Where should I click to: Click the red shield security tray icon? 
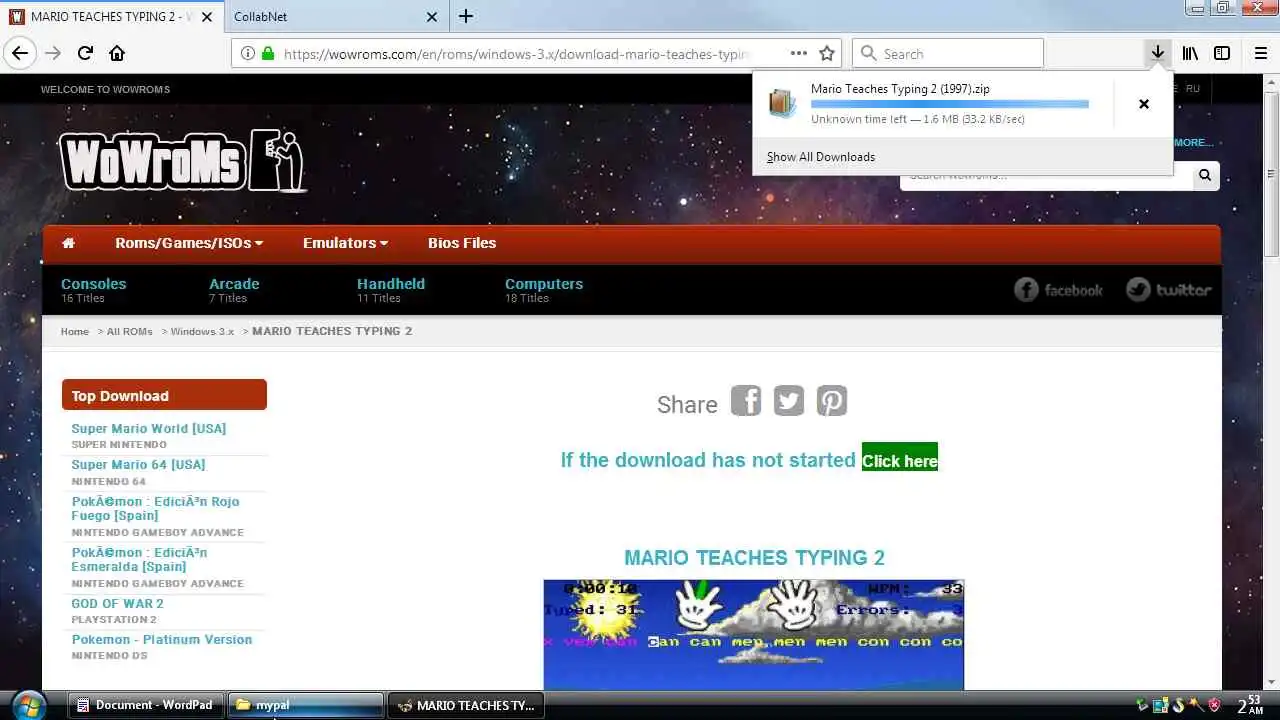pos(1214,705)
